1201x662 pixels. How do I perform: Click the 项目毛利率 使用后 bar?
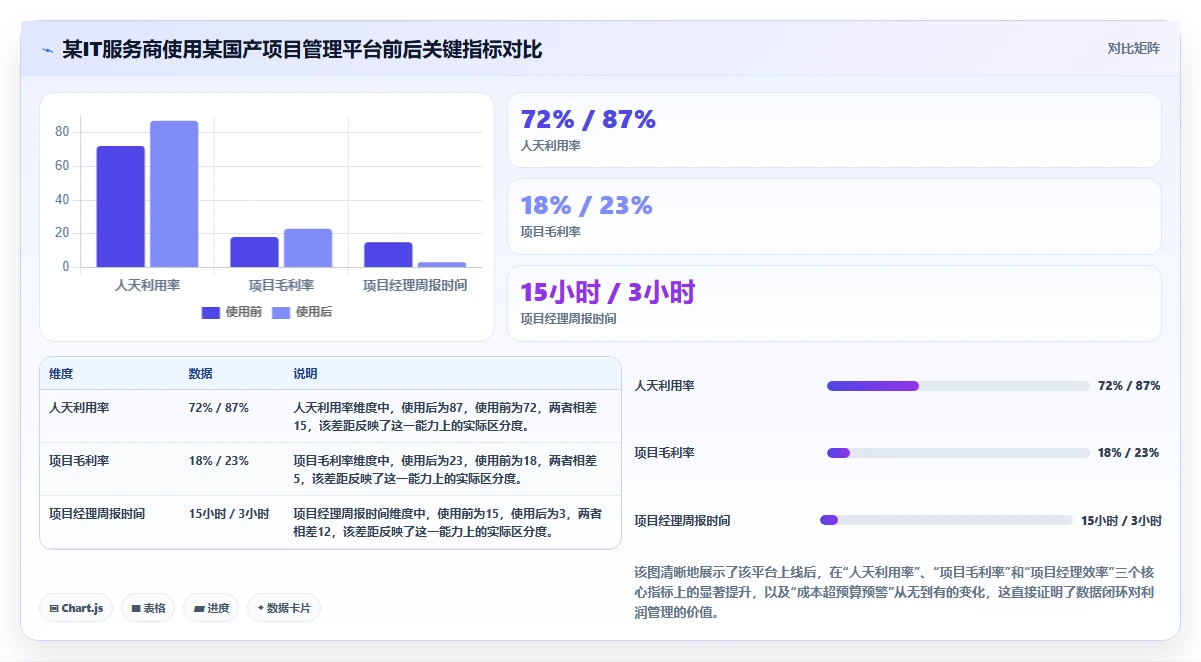(308, 248)
